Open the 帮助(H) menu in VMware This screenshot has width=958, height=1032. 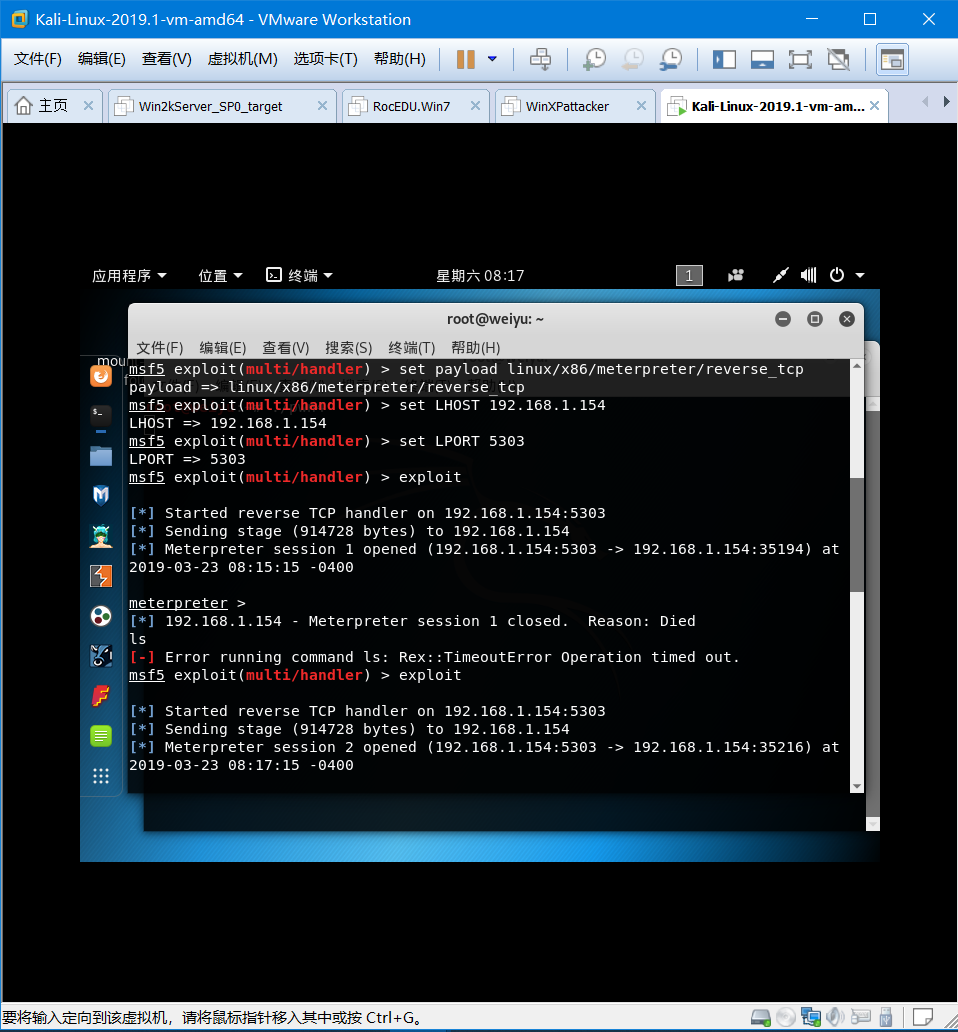click(x=400, y=59)
